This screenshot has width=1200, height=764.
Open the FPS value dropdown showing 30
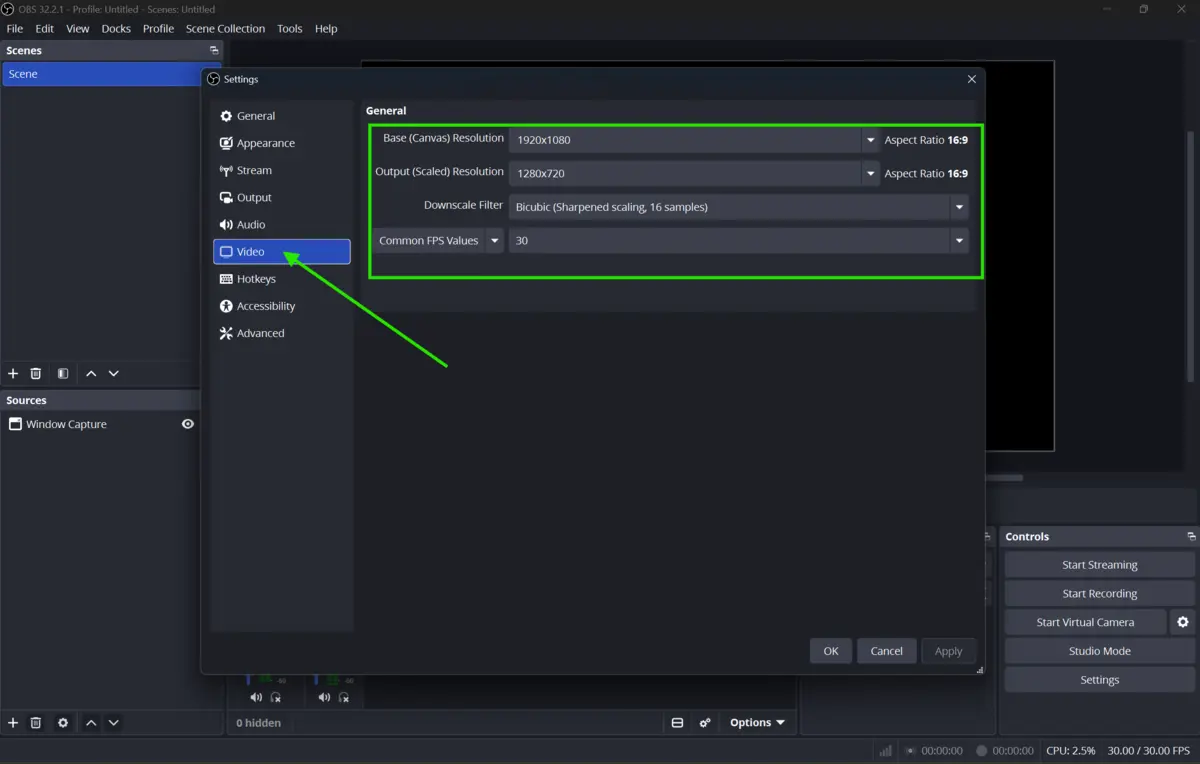[x=739, y=241]
